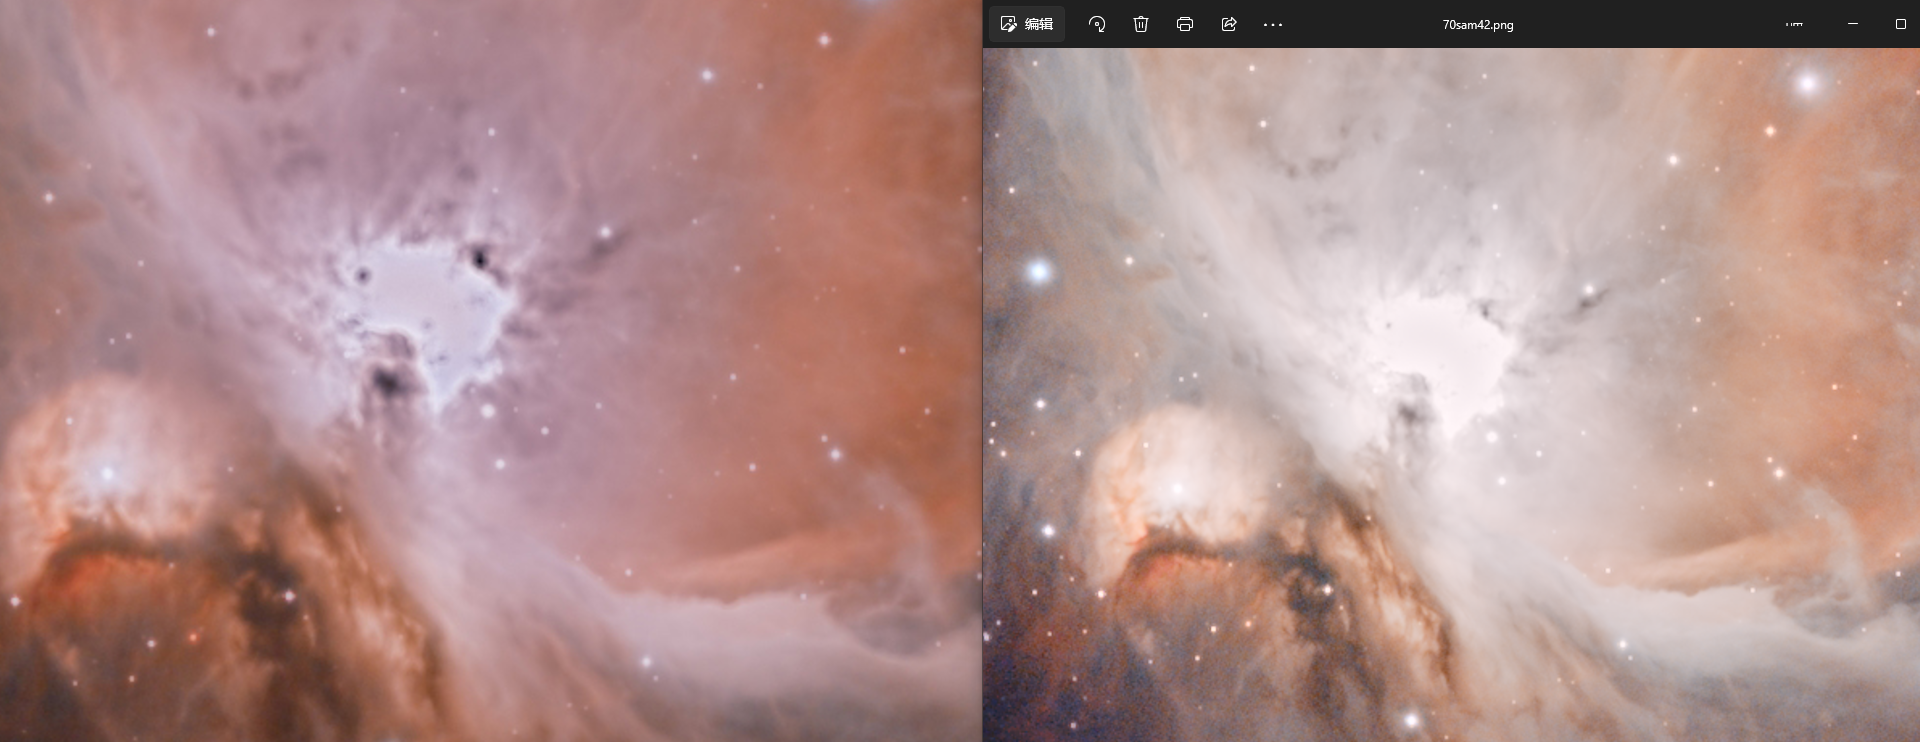Image resolution: width=1920 pixels, height=742 pixels.
Task: Click the 70sam42.png file name title
Action: coord(1477,25)
